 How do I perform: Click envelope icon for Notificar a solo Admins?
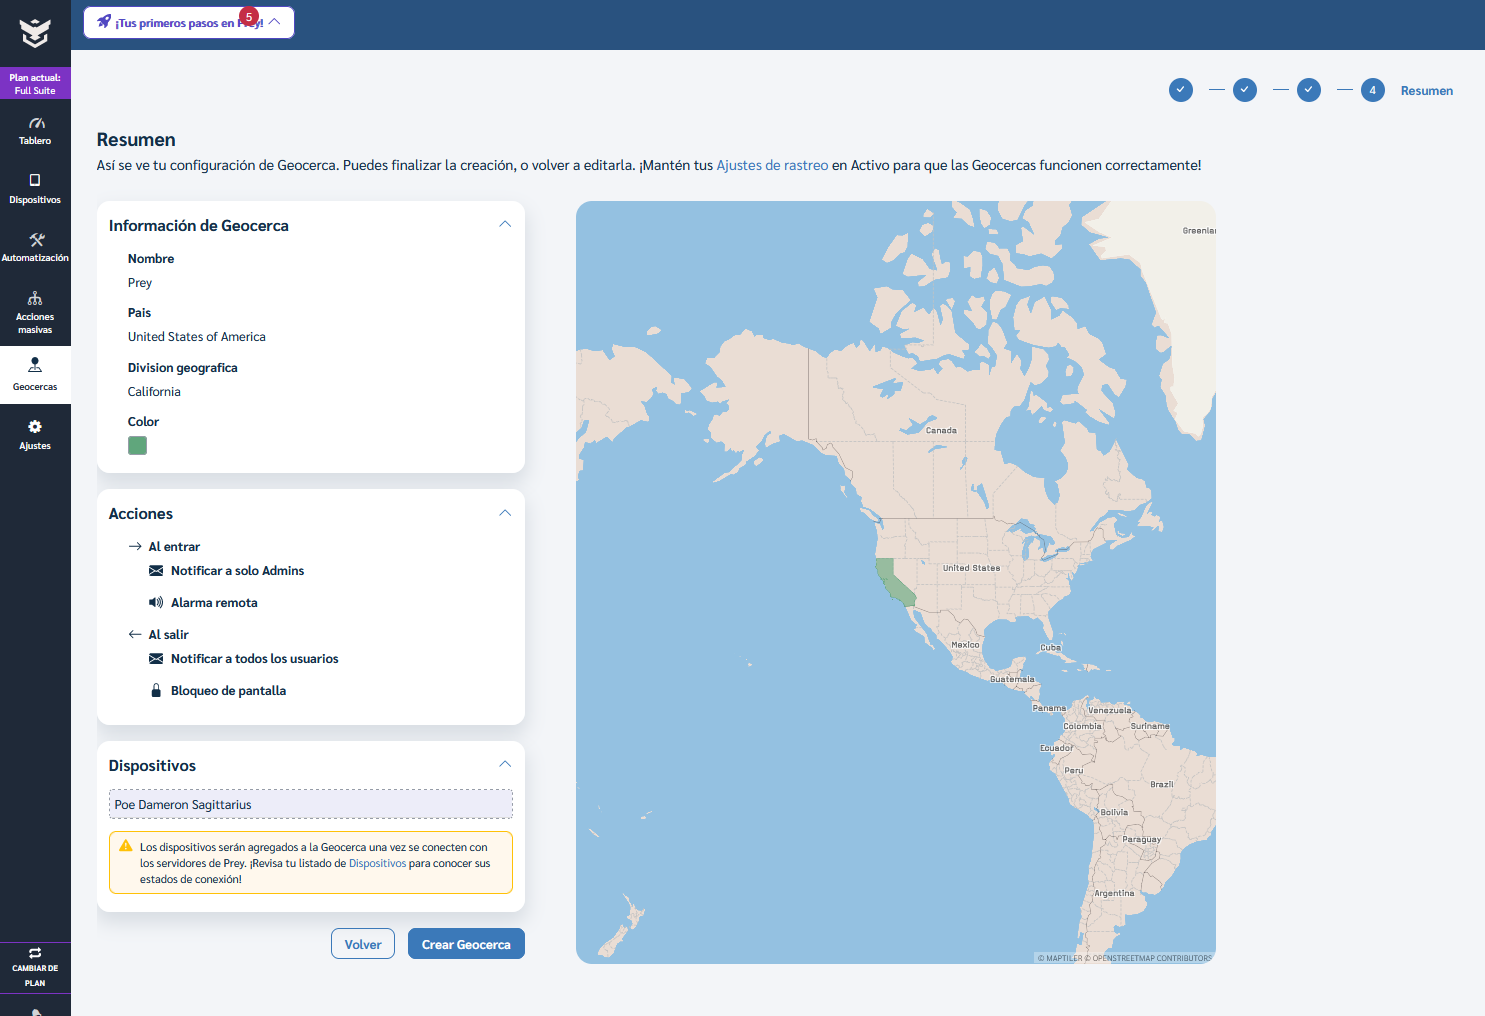156,571
